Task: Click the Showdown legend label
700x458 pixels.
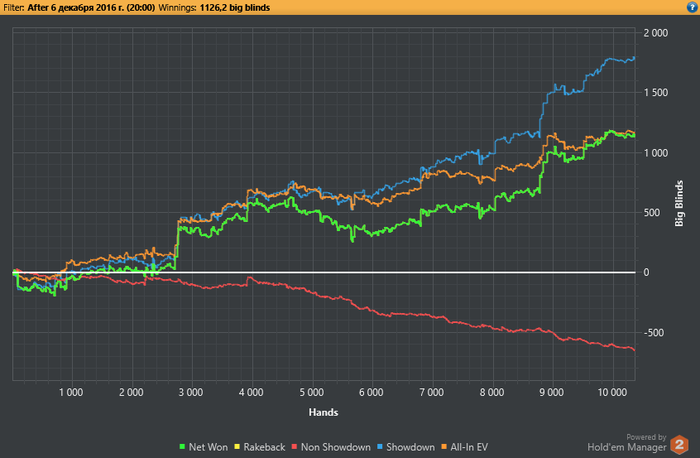Action: point(410,447)
